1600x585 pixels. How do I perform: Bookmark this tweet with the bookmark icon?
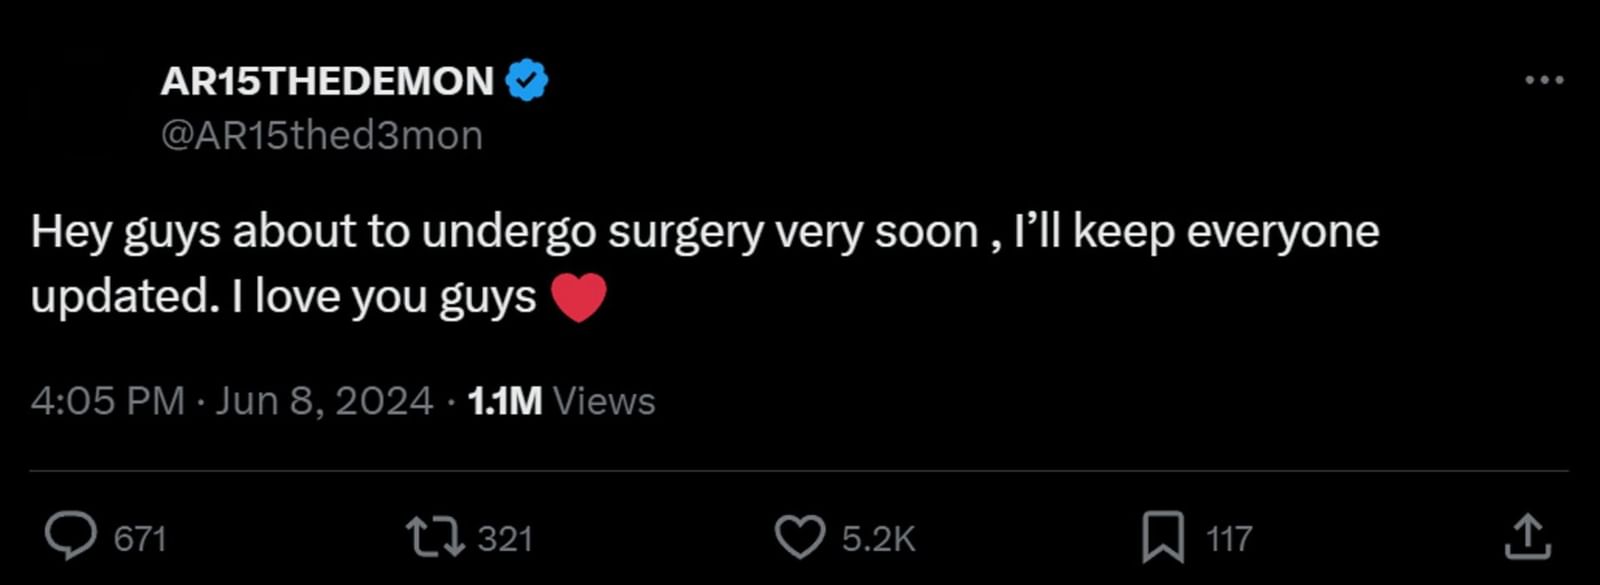point(1163,537)
